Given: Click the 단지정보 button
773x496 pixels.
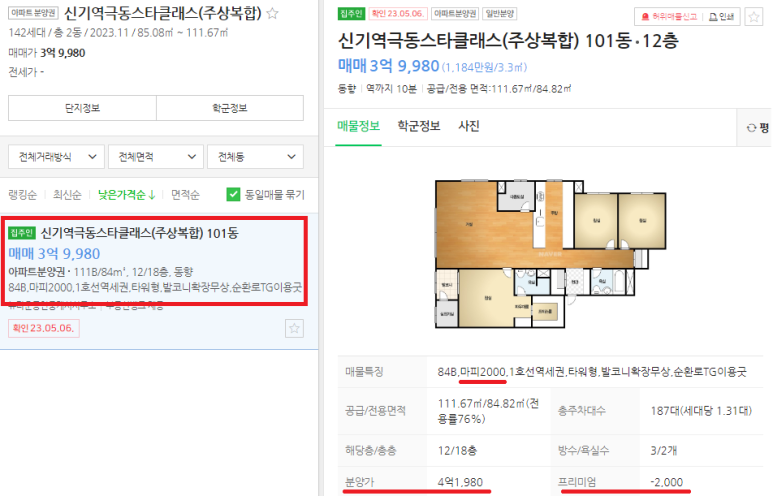Looking at the screenshot, I should click(82, 108).
